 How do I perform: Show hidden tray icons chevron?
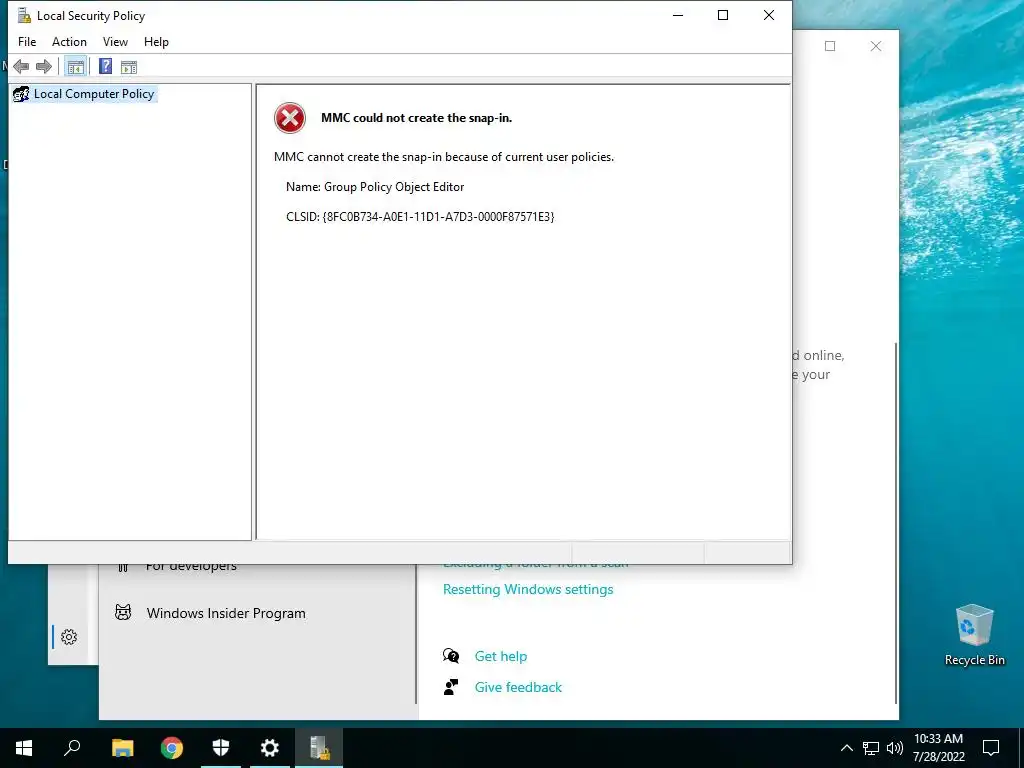(846, 748)
